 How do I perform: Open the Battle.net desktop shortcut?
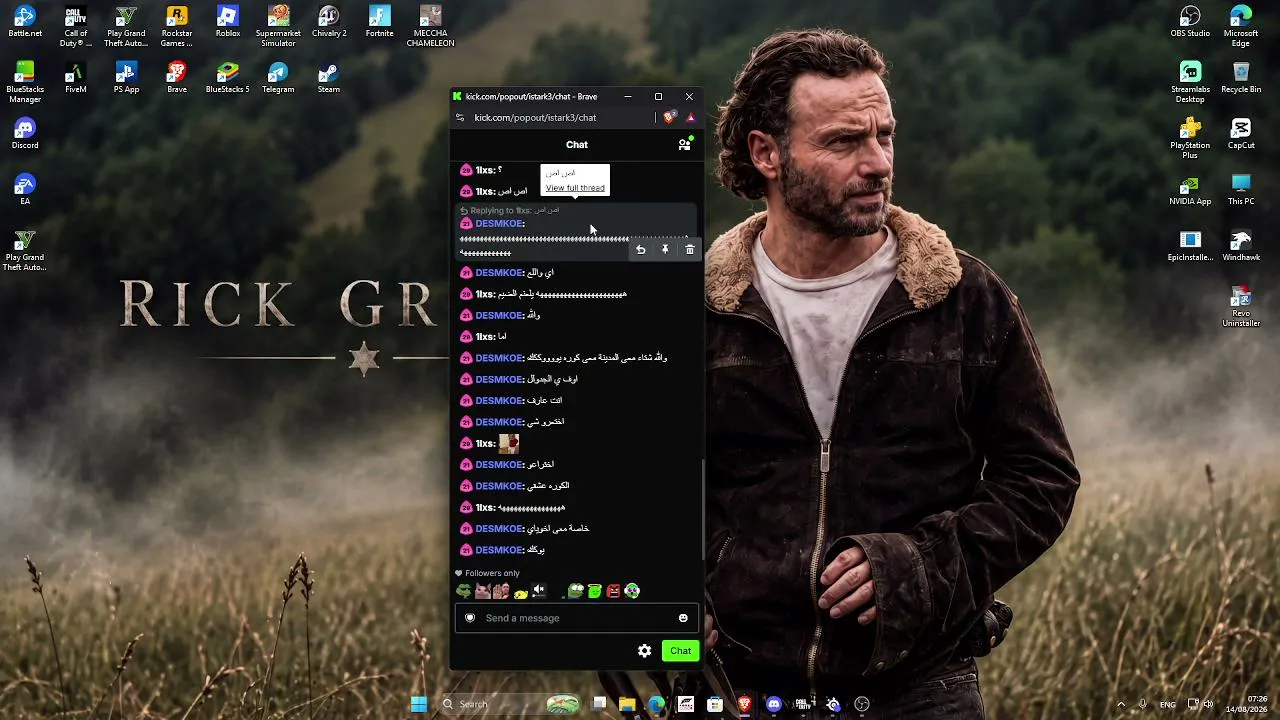tap(25, 22)
